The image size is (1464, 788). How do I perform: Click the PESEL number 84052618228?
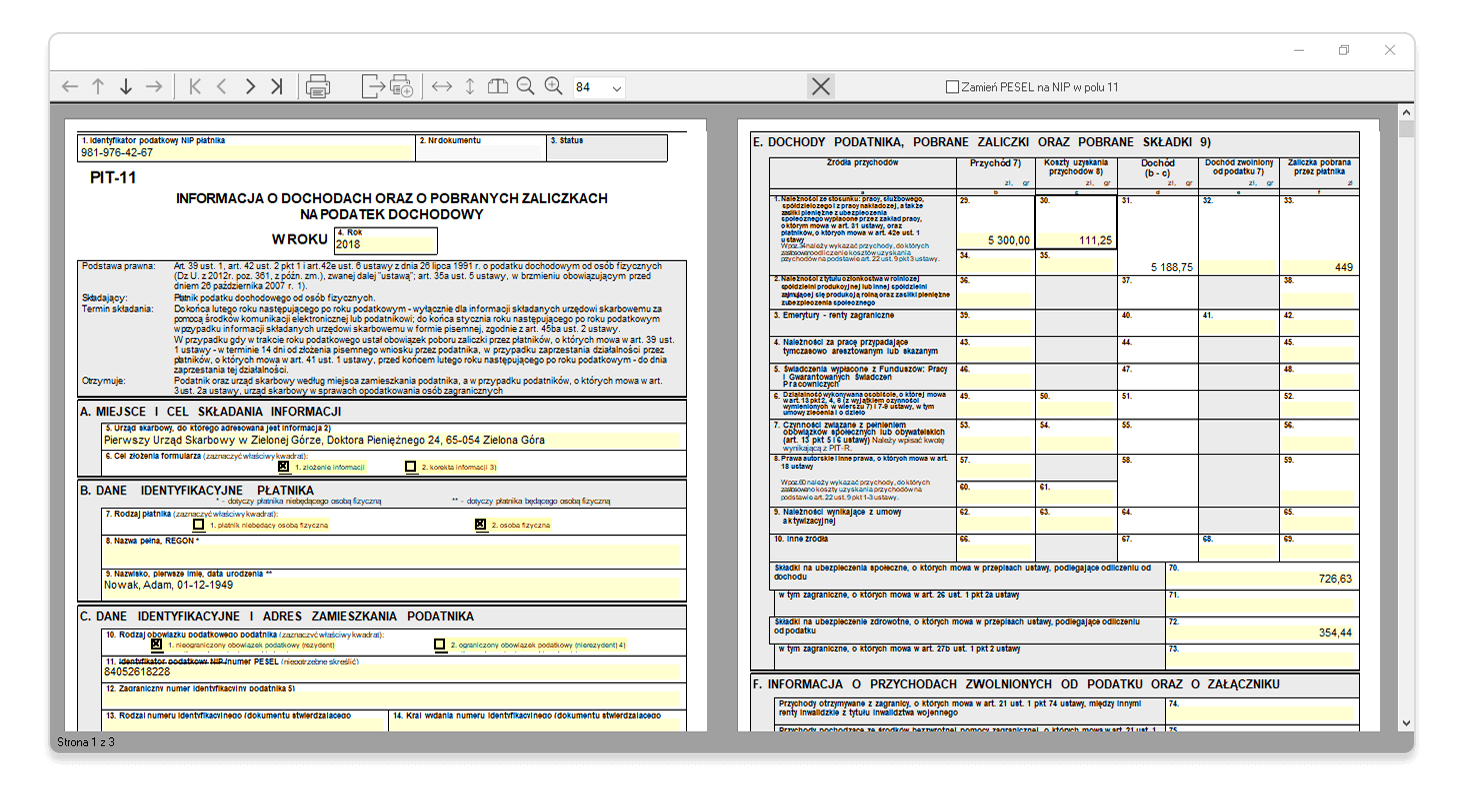pos(139,673)
